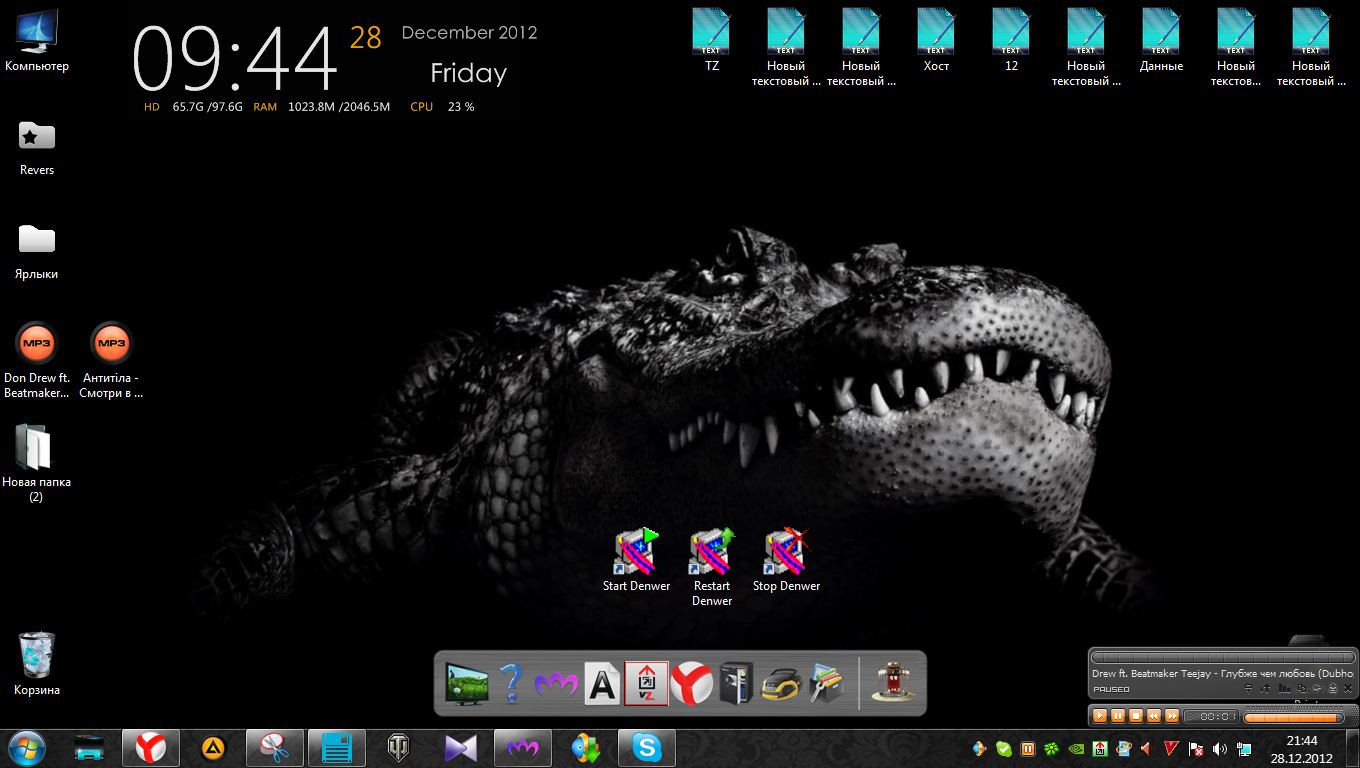Open Skype from the taskbar
This screenshot has height=768, width=1360.
[x=646, y=748]
